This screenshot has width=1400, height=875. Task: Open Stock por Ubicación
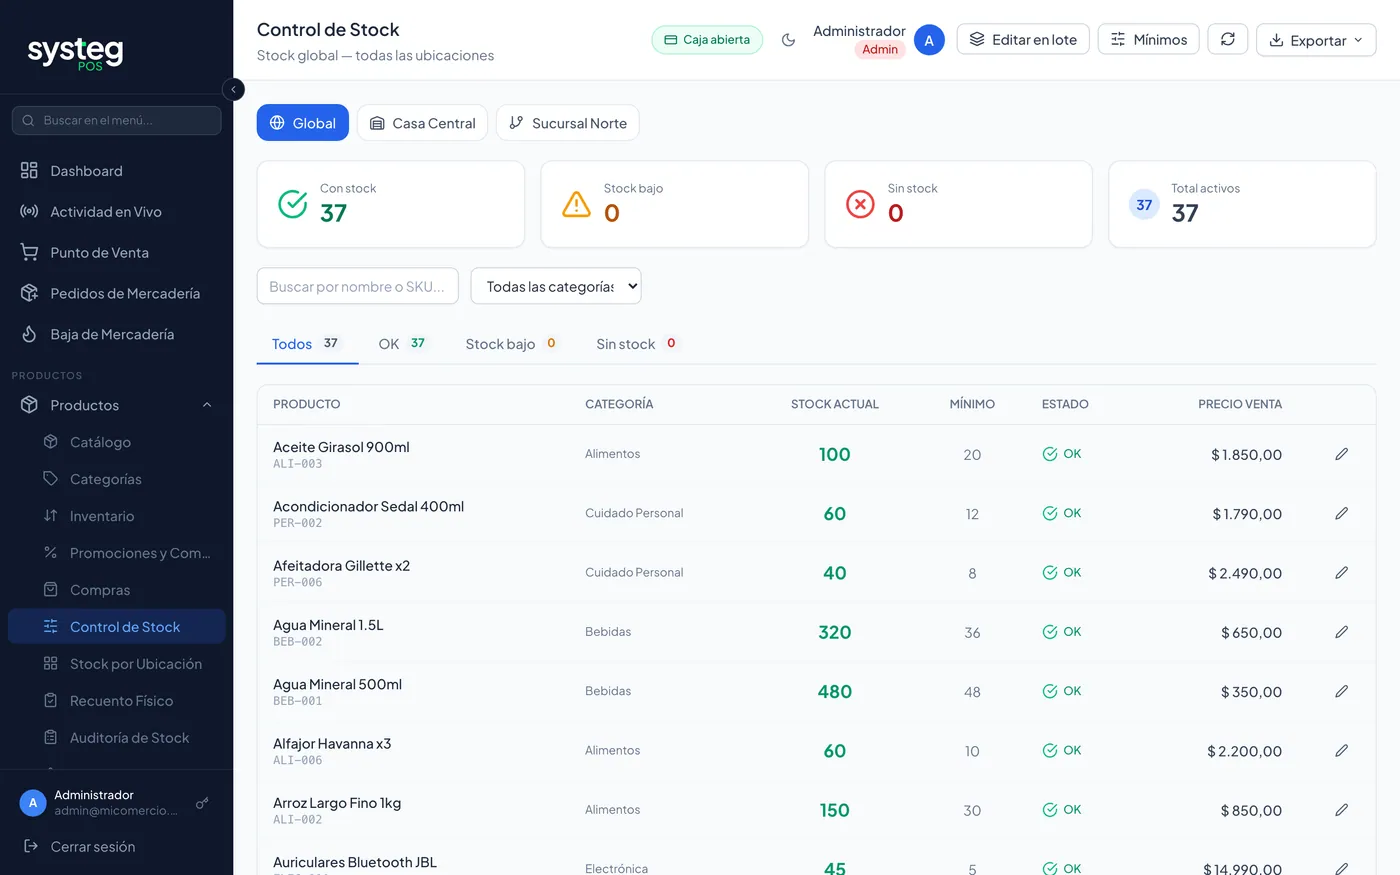(x=116, y=664)
